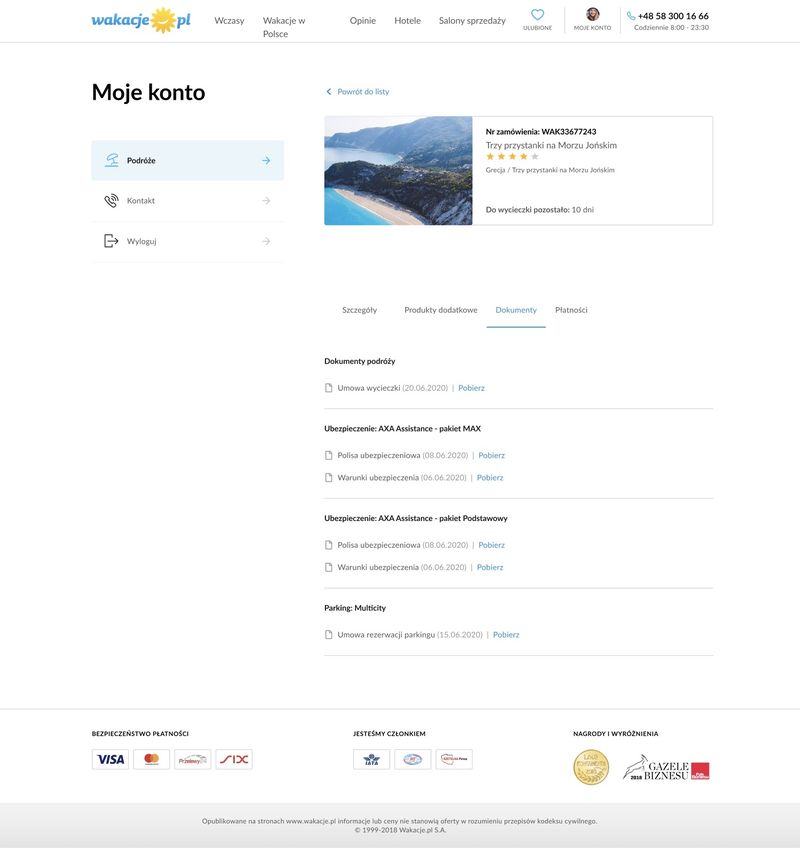Select the Szczegóły tab
Image resolution: width=800 pixels, height=848 pixels.
(359, 310)
